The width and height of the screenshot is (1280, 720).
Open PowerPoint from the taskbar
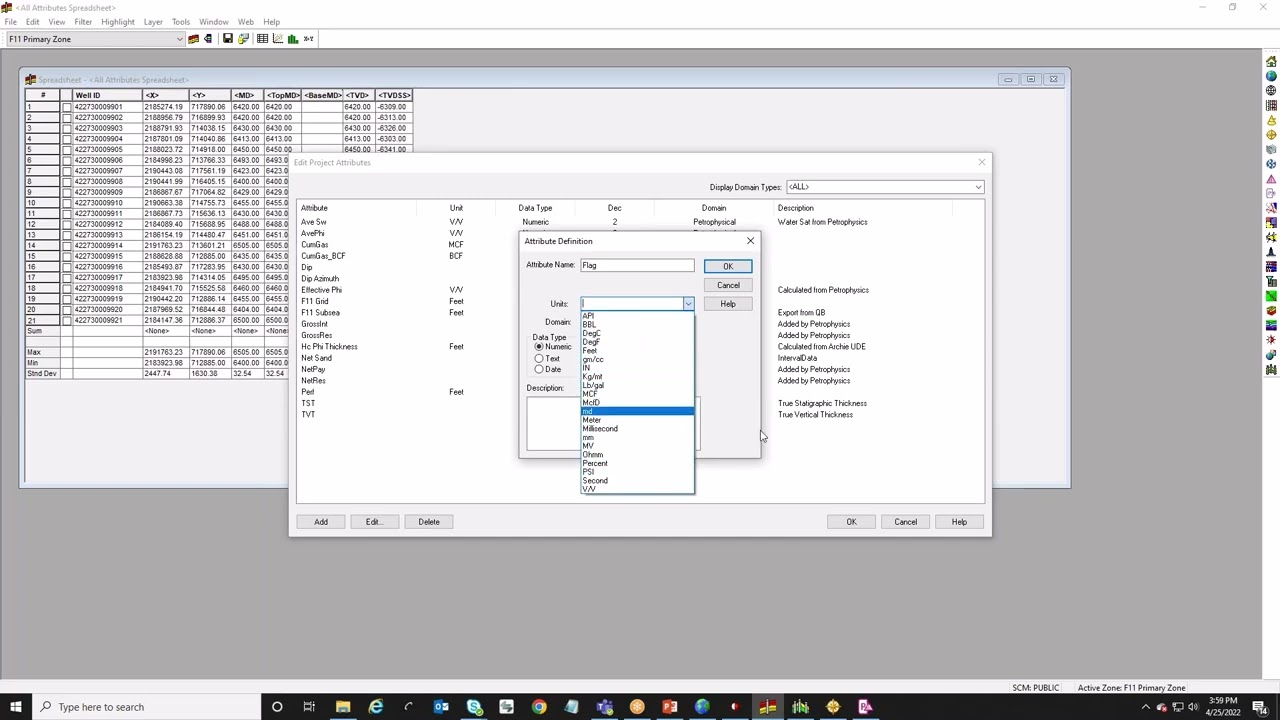click(x=670, y=707)
